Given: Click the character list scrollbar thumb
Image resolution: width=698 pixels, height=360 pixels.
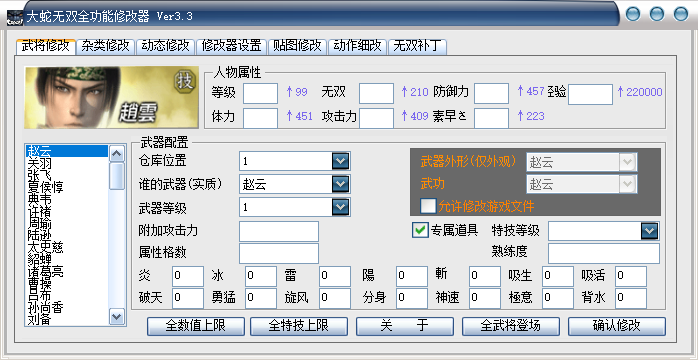Looking at the screenshot, I should click(117, 176).
